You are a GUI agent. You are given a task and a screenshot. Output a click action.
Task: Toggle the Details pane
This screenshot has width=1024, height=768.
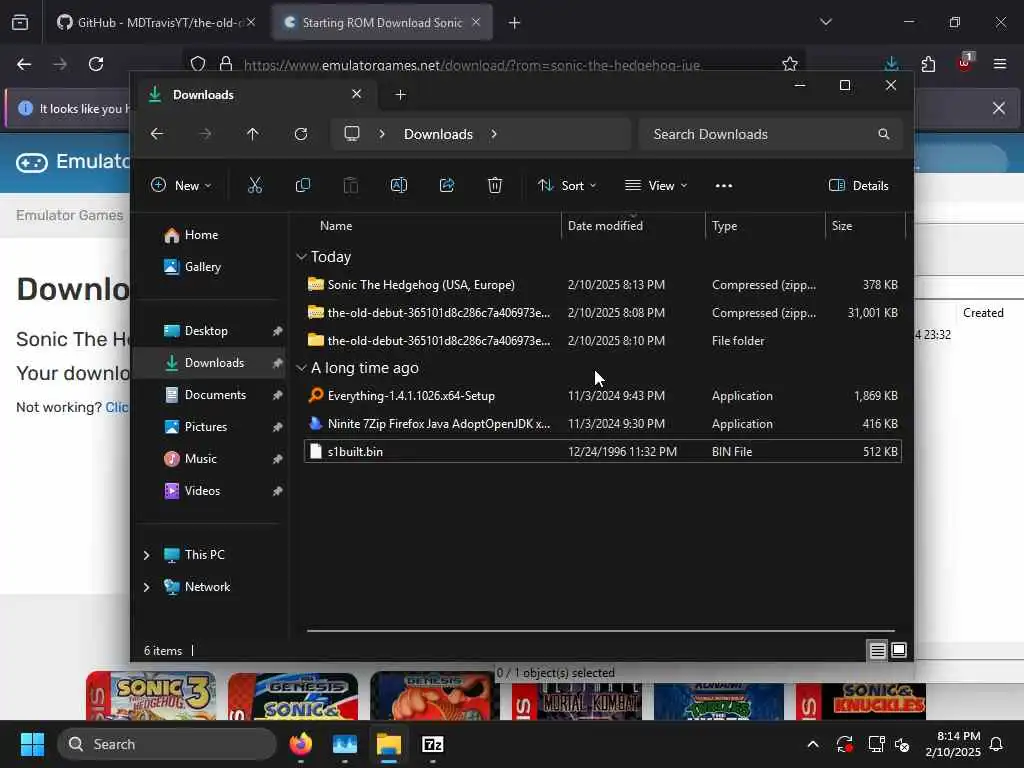[x=859, y=185]
